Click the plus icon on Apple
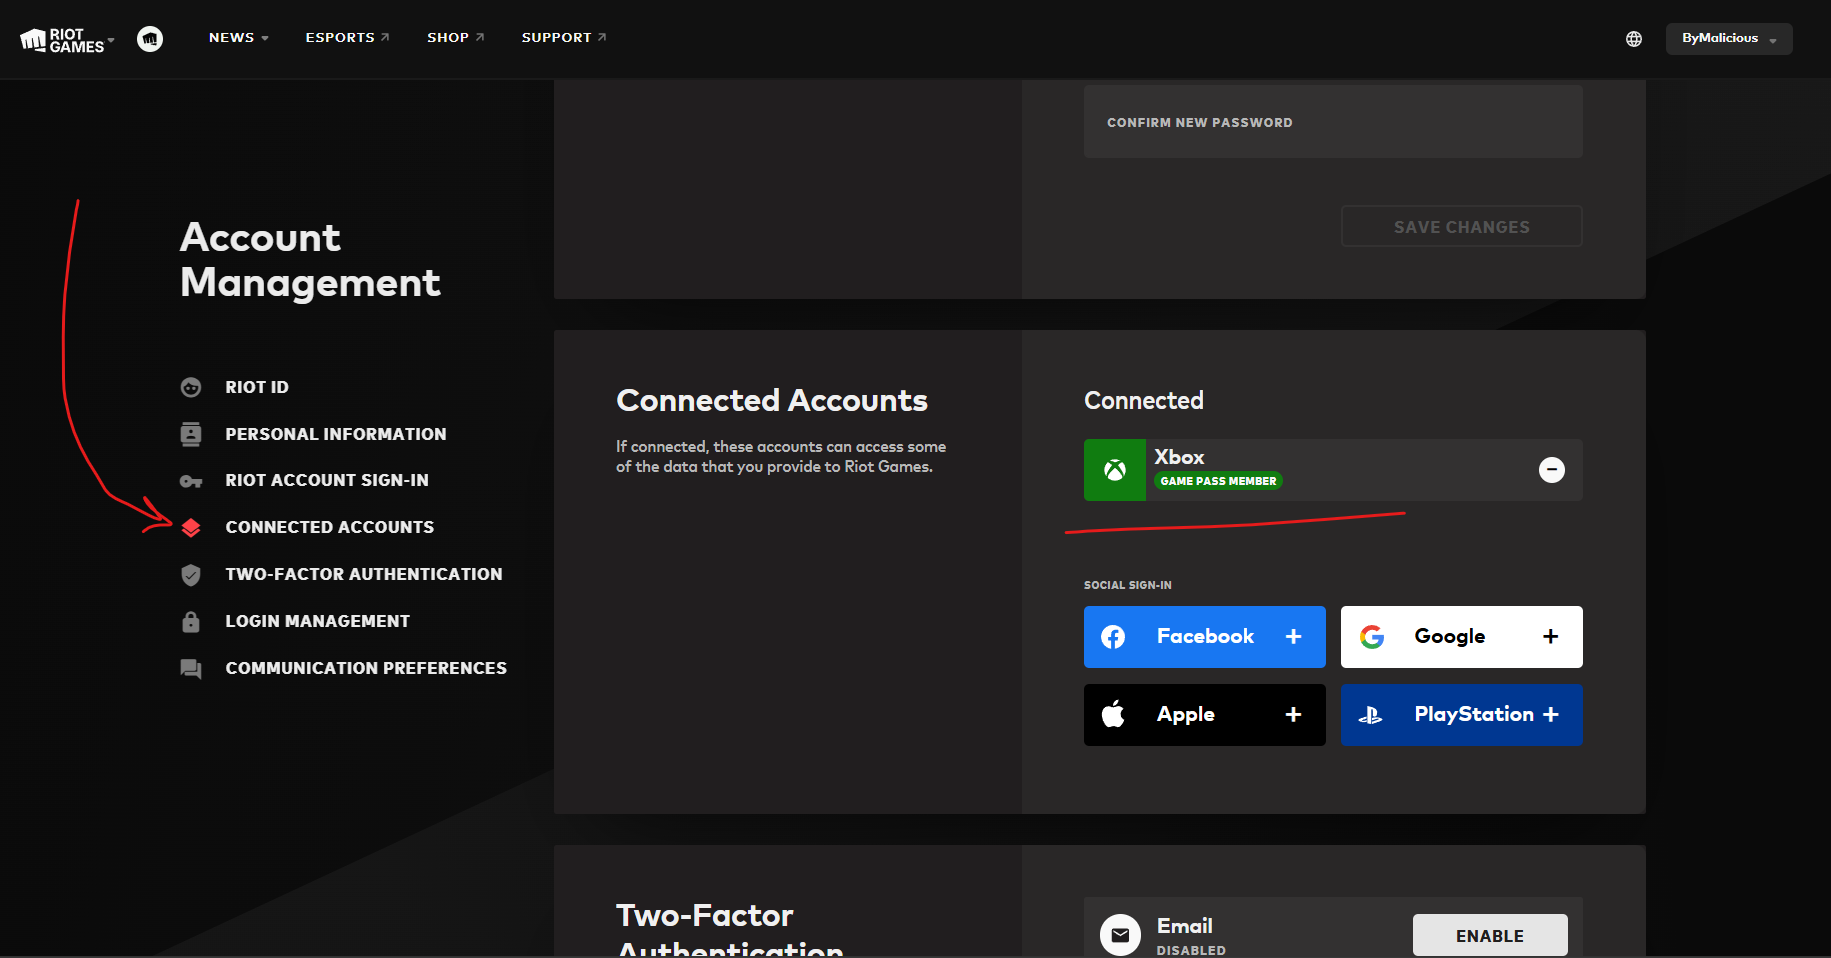This screenshot has width=1831, height=958. click(1293, 714)
